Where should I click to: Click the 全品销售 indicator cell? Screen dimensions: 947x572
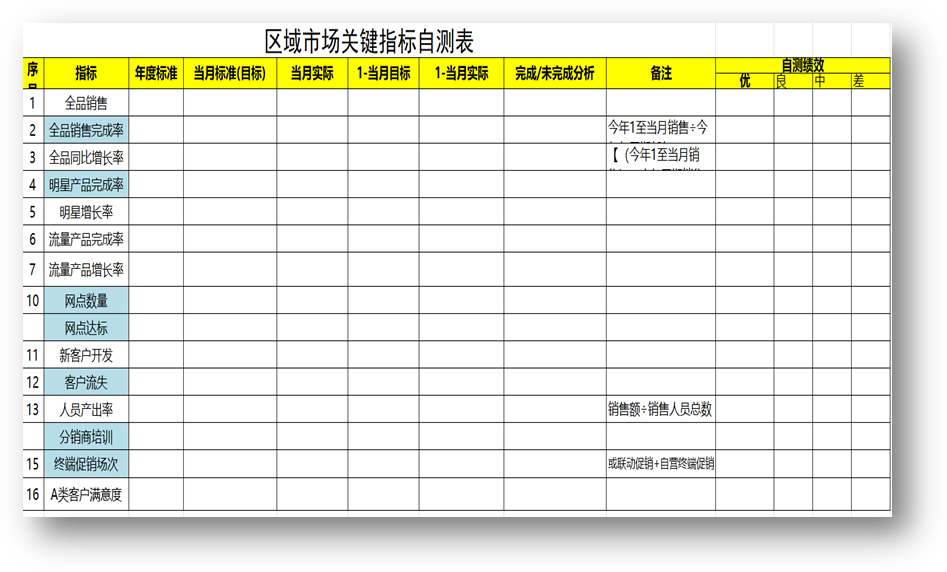pyautogui.click(x=86, y=102)
